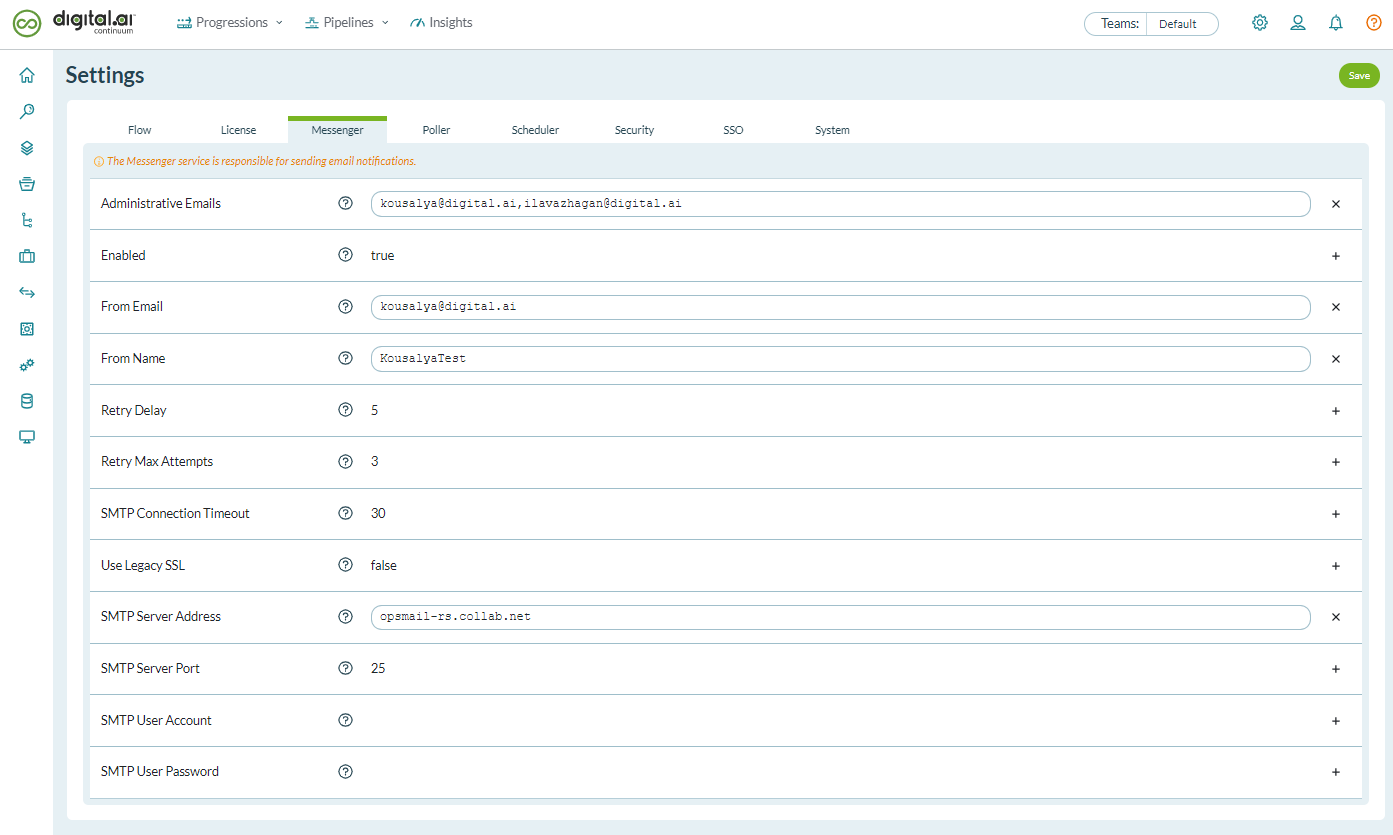Show help for From Email

pyautogui.click(x=346, y=306)
